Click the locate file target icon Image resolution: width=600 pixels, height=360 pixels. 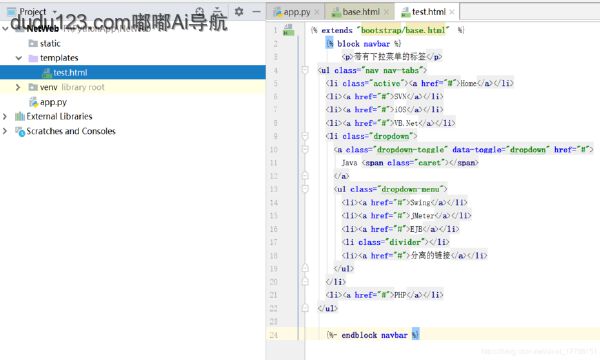click(199, 11)
